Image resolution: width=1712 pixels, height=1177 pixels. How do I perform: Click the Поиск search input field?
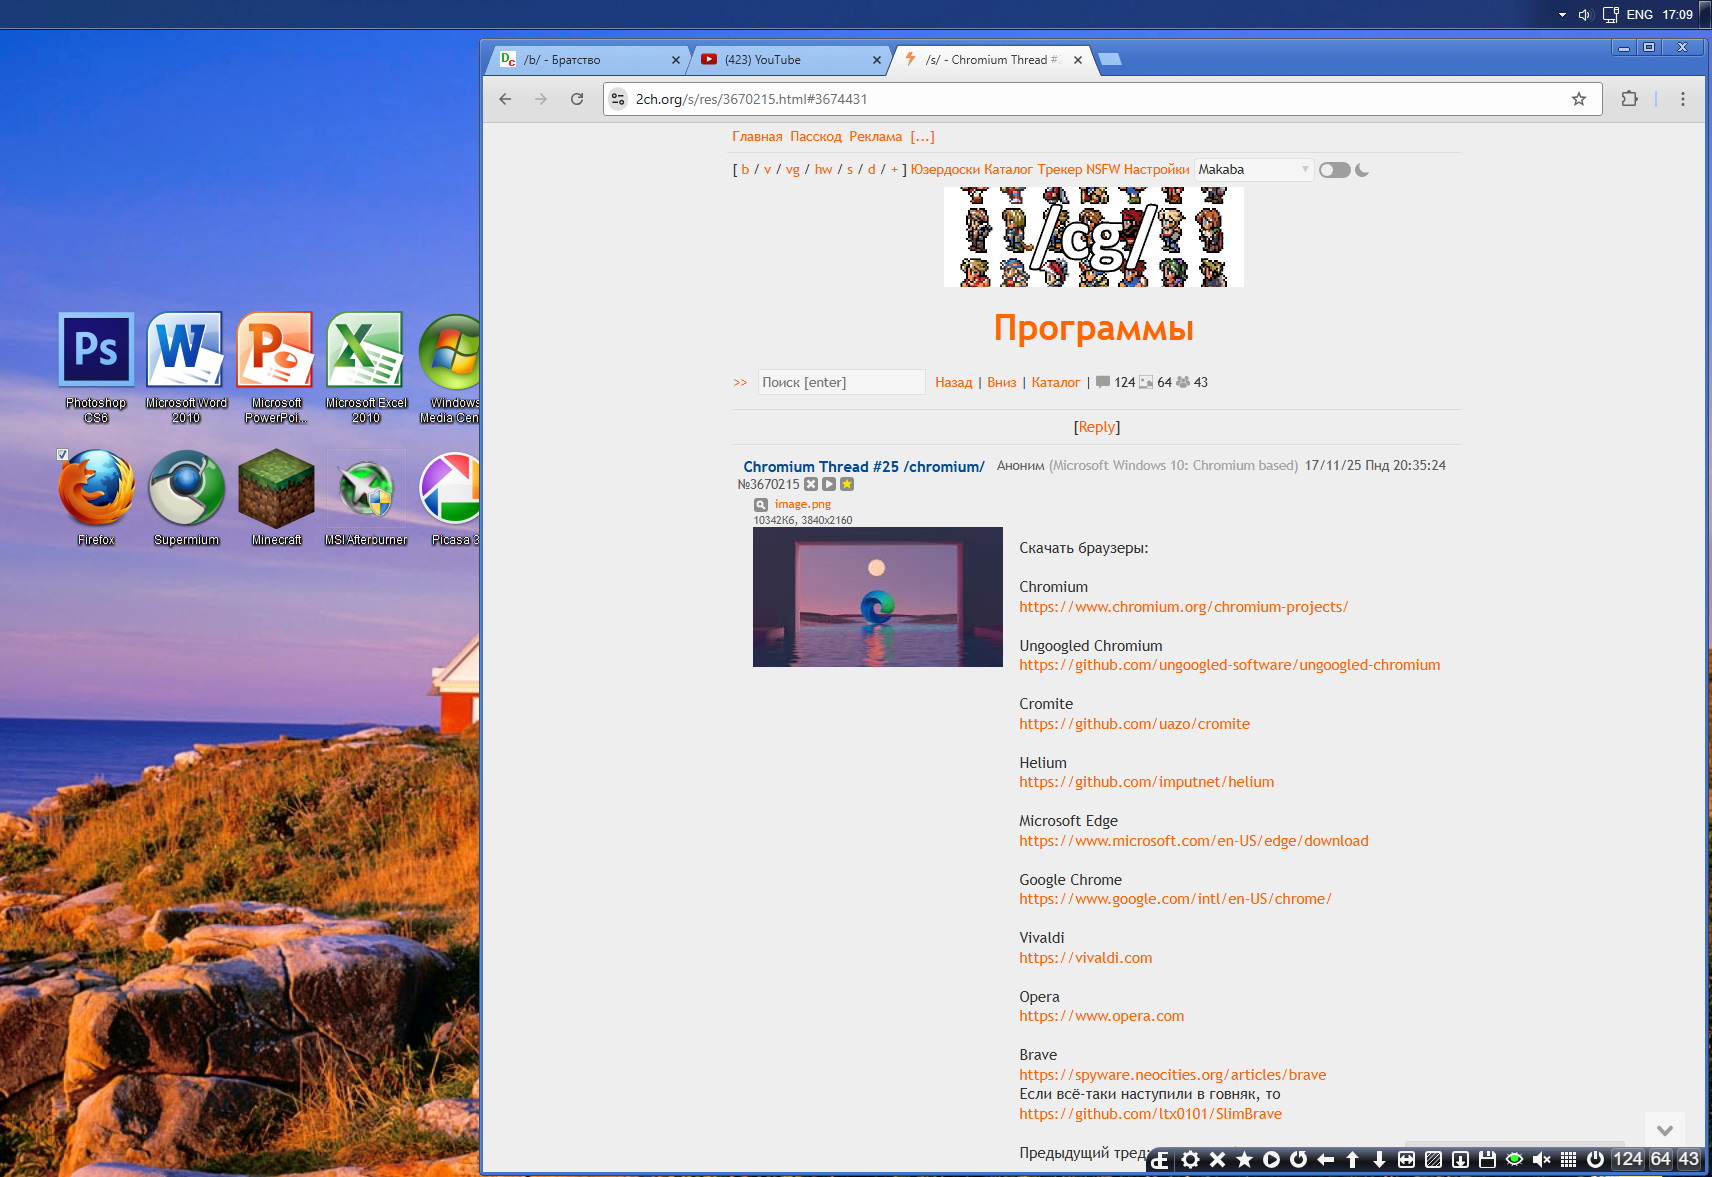[x=840, y=382]
